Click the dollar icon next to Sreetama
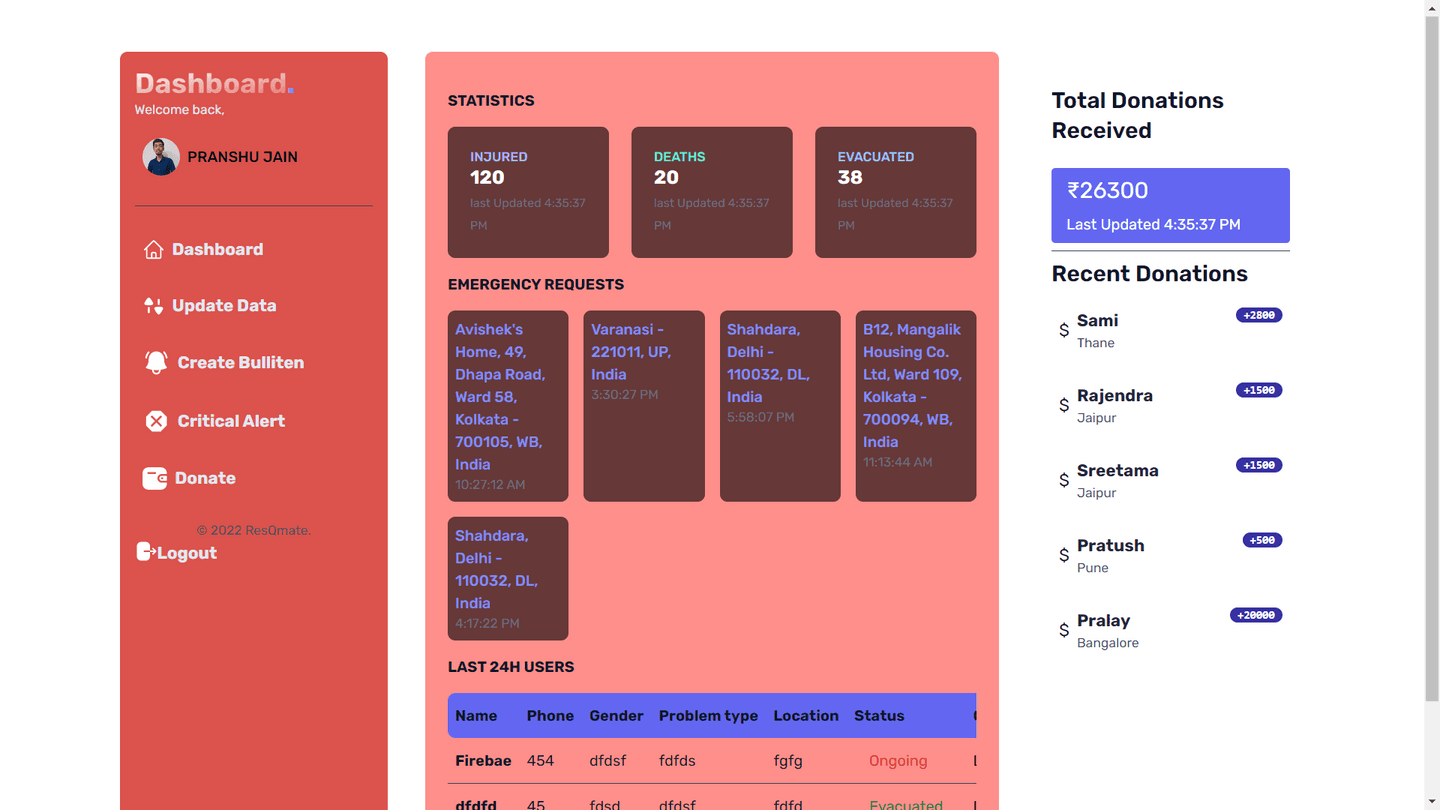 pyautogui.click(x=1064, y=480)
